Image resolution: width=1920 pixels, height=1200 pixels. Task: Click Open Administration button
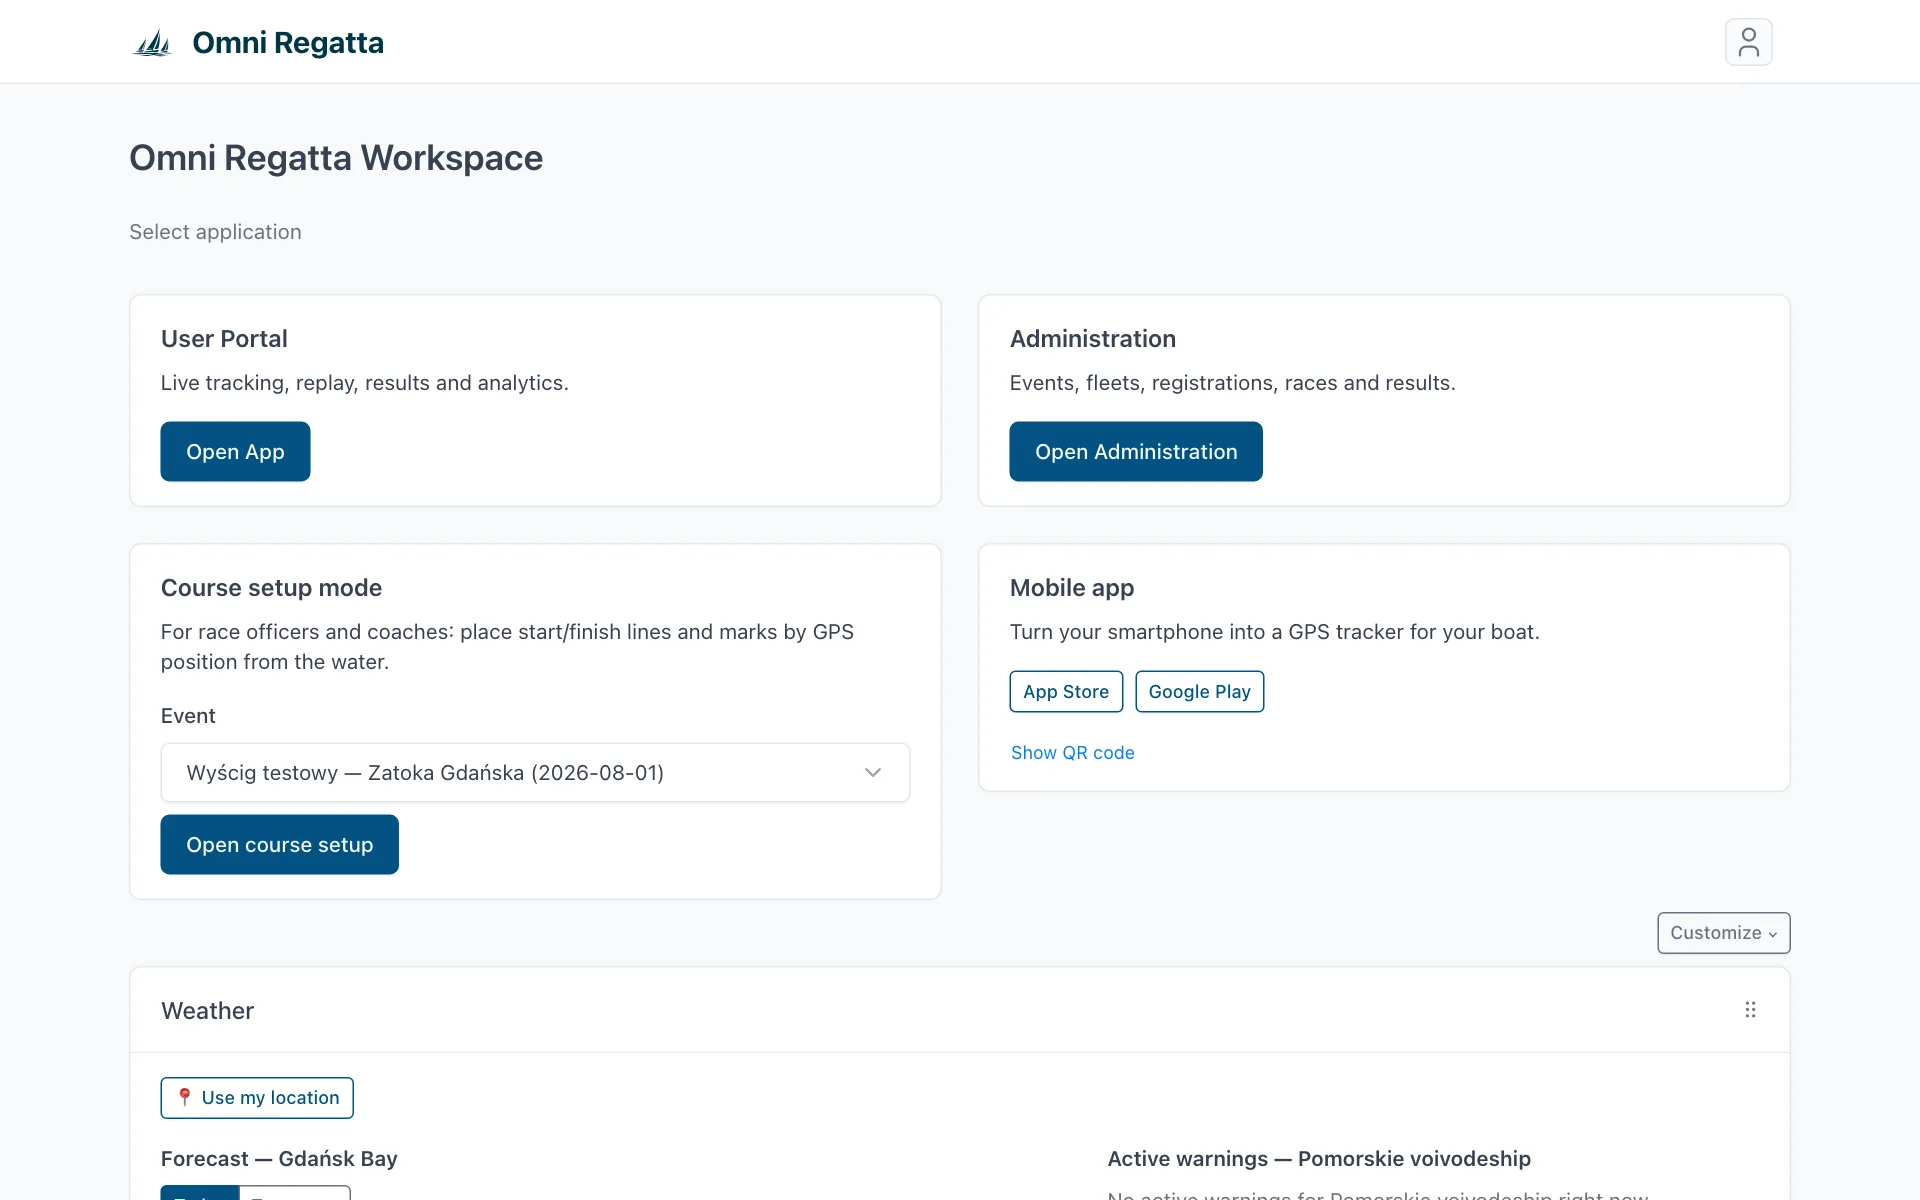click(x=1136, y=452)
